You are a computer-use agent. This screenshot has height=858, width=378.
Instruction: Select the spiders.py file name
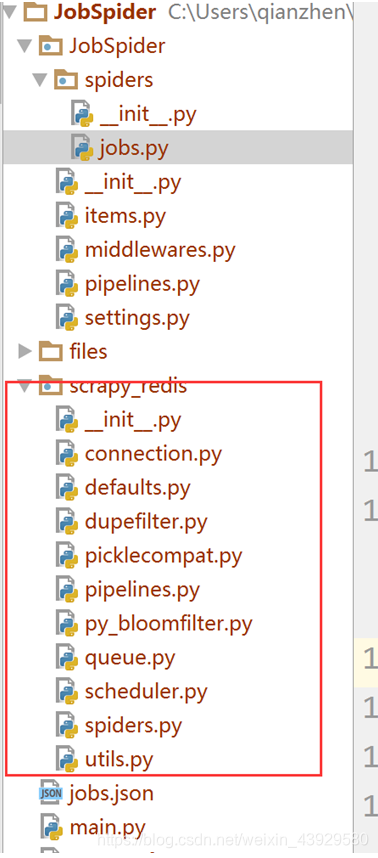click(133, 725)
